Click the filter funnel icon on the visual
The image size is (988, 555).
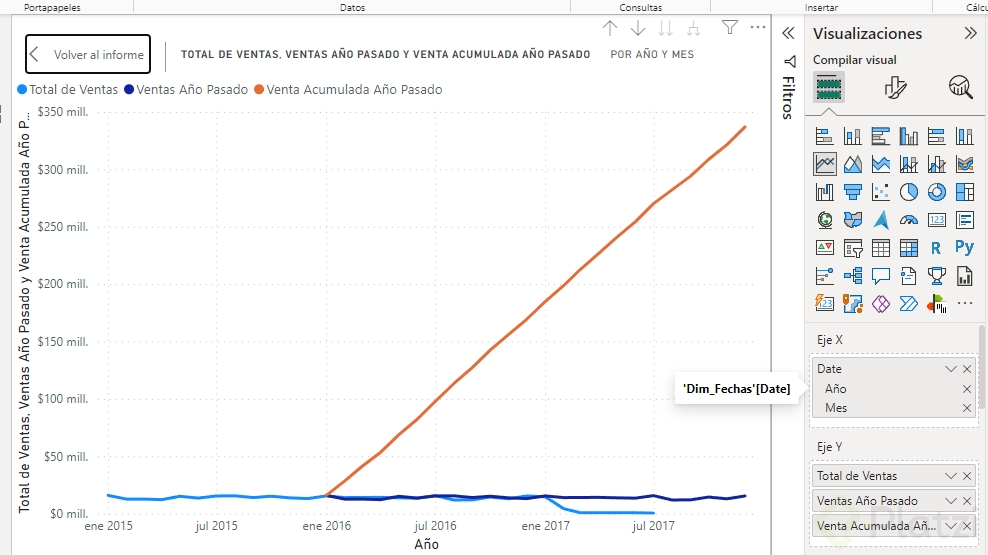point(730,28)
